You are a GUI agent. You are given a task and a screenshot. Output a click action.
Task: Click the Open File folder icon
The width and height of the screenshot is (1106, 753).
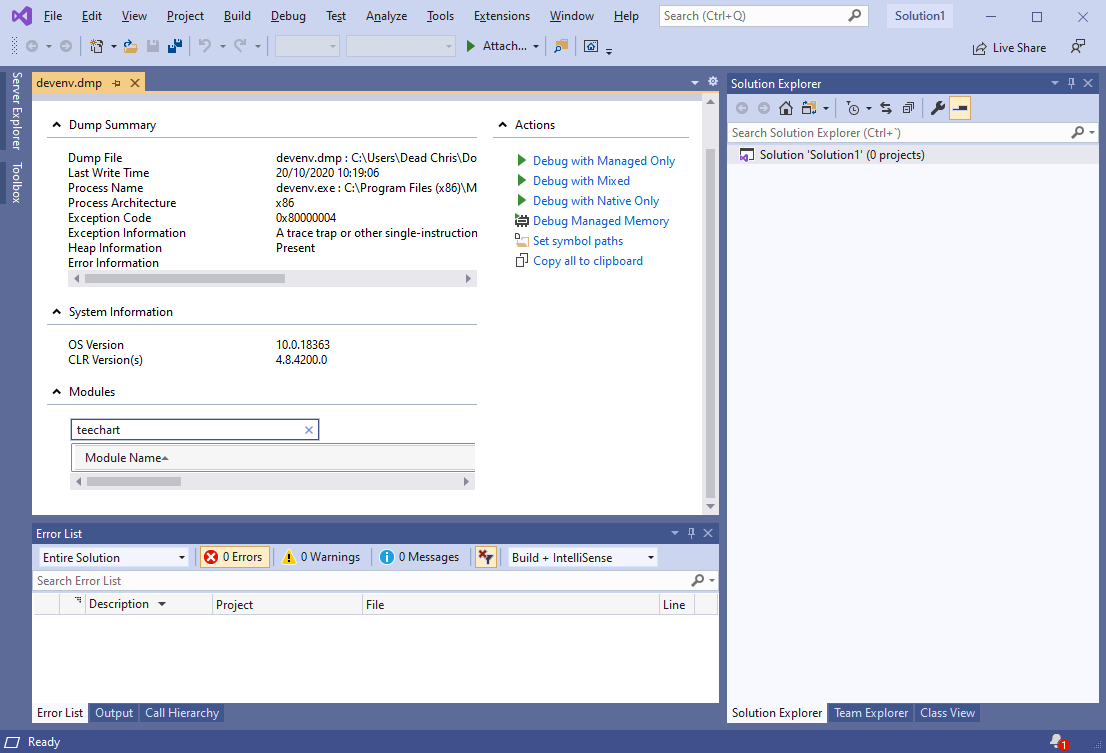[130, 47]
